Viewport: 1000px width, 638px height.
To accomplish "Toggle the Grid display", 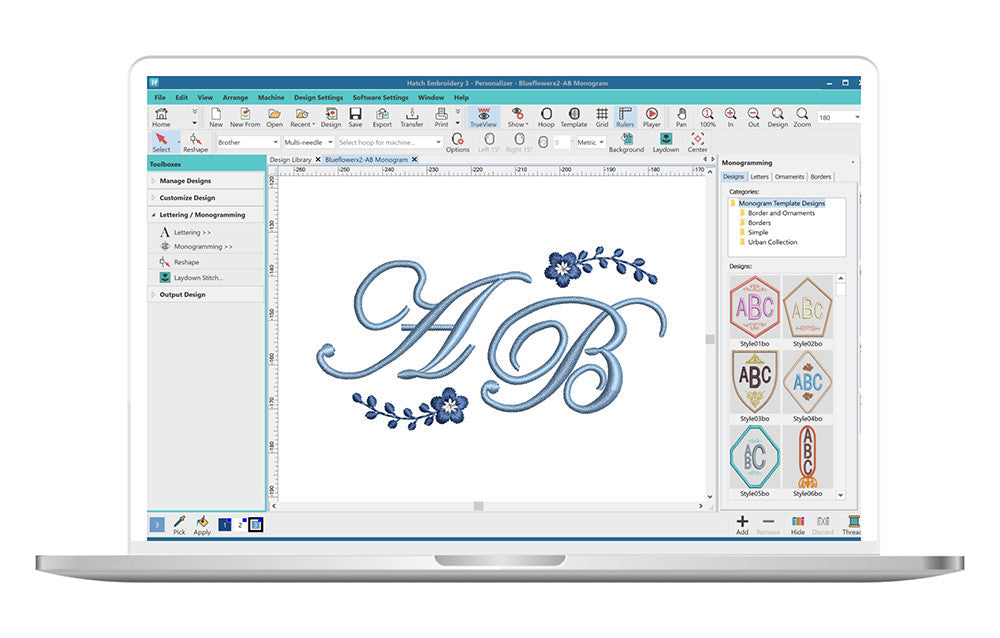I will pos(602,117).
